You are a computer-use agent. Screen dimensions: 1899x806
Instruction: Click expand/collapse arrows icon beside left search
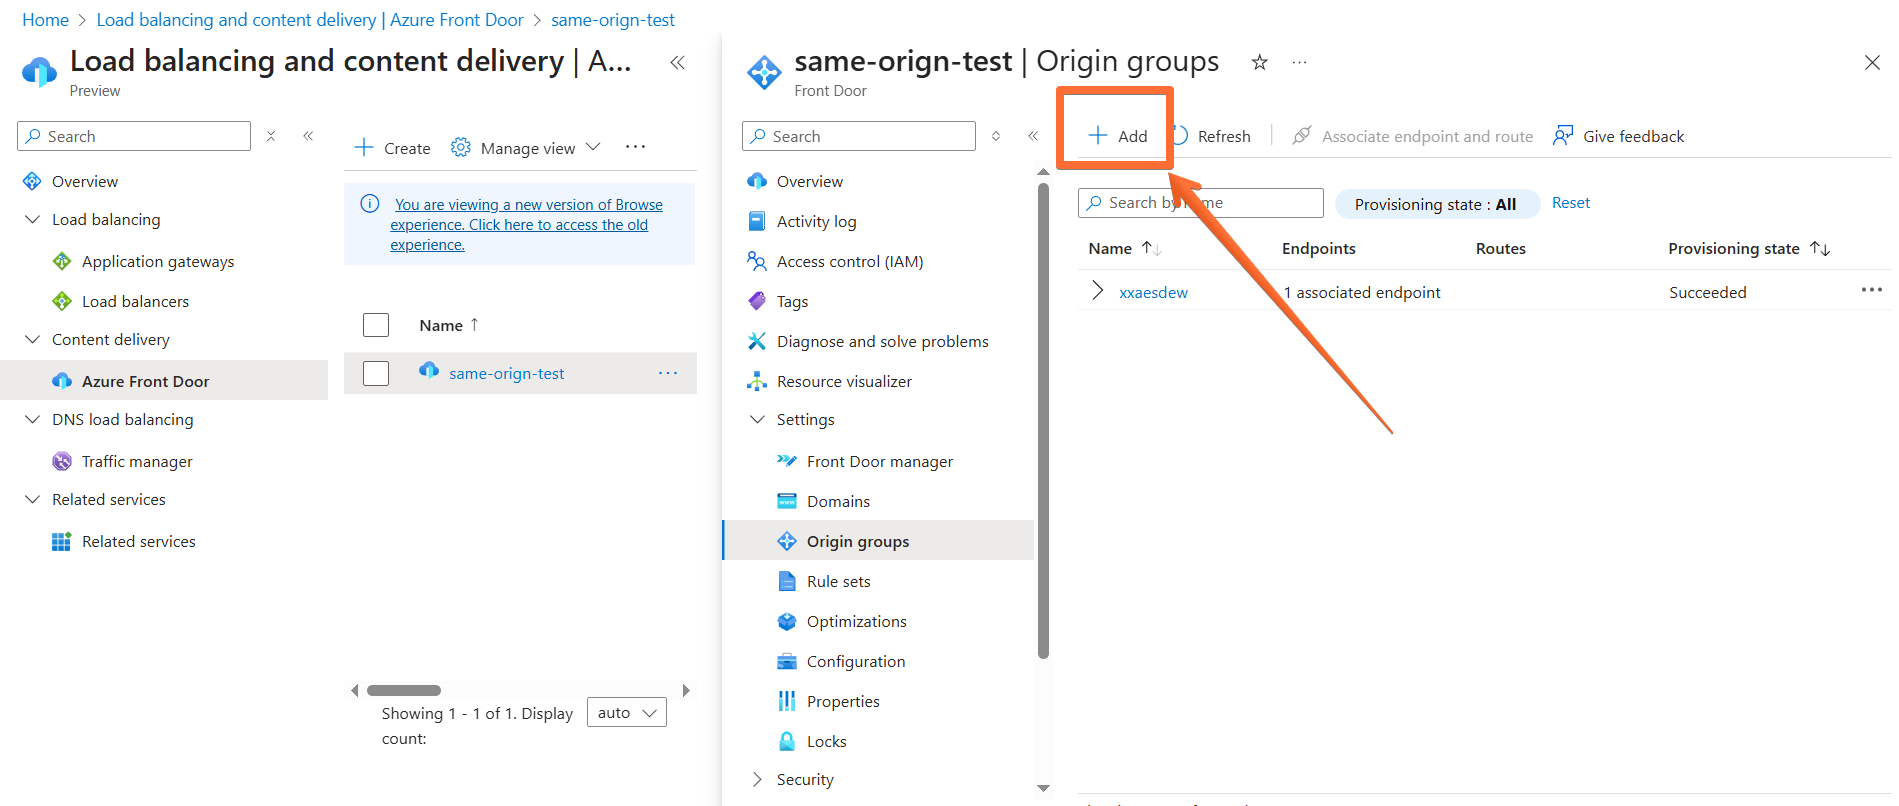(x=271, y=136)
